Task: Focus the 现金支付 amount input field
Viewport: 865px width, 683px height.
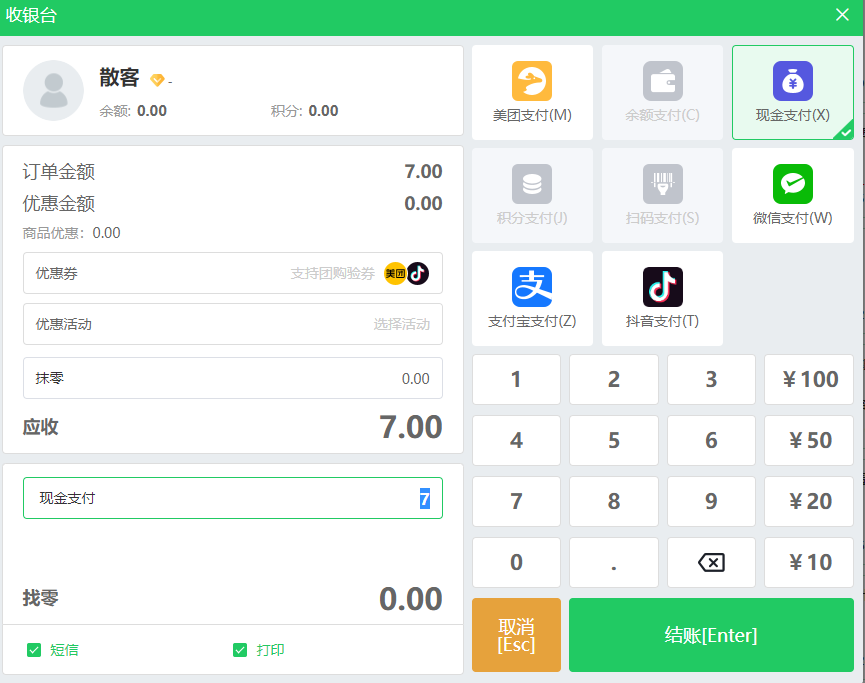Action: coord(233,498)
